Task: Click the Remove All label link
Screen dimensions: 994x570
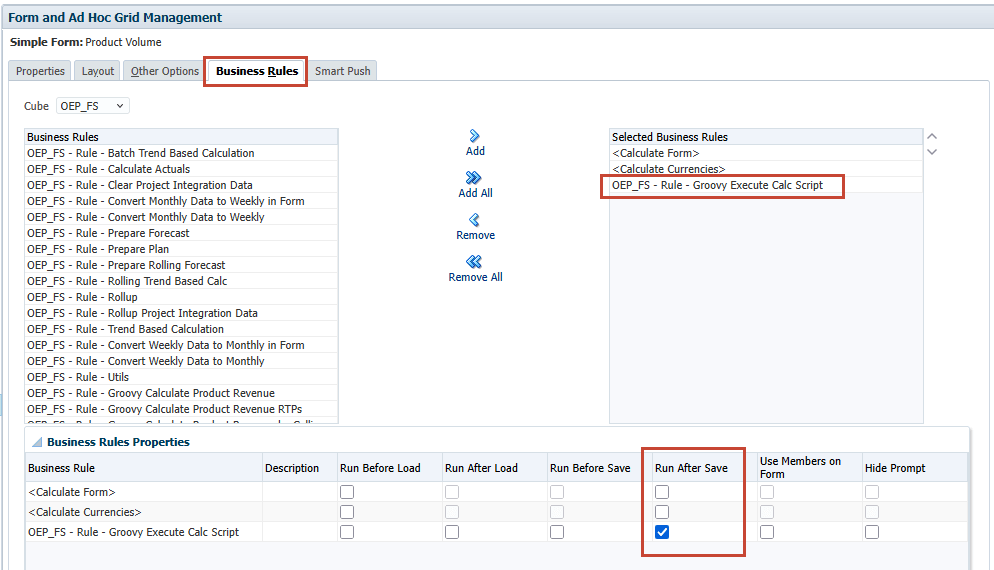Action: click(x=475, y=277)
